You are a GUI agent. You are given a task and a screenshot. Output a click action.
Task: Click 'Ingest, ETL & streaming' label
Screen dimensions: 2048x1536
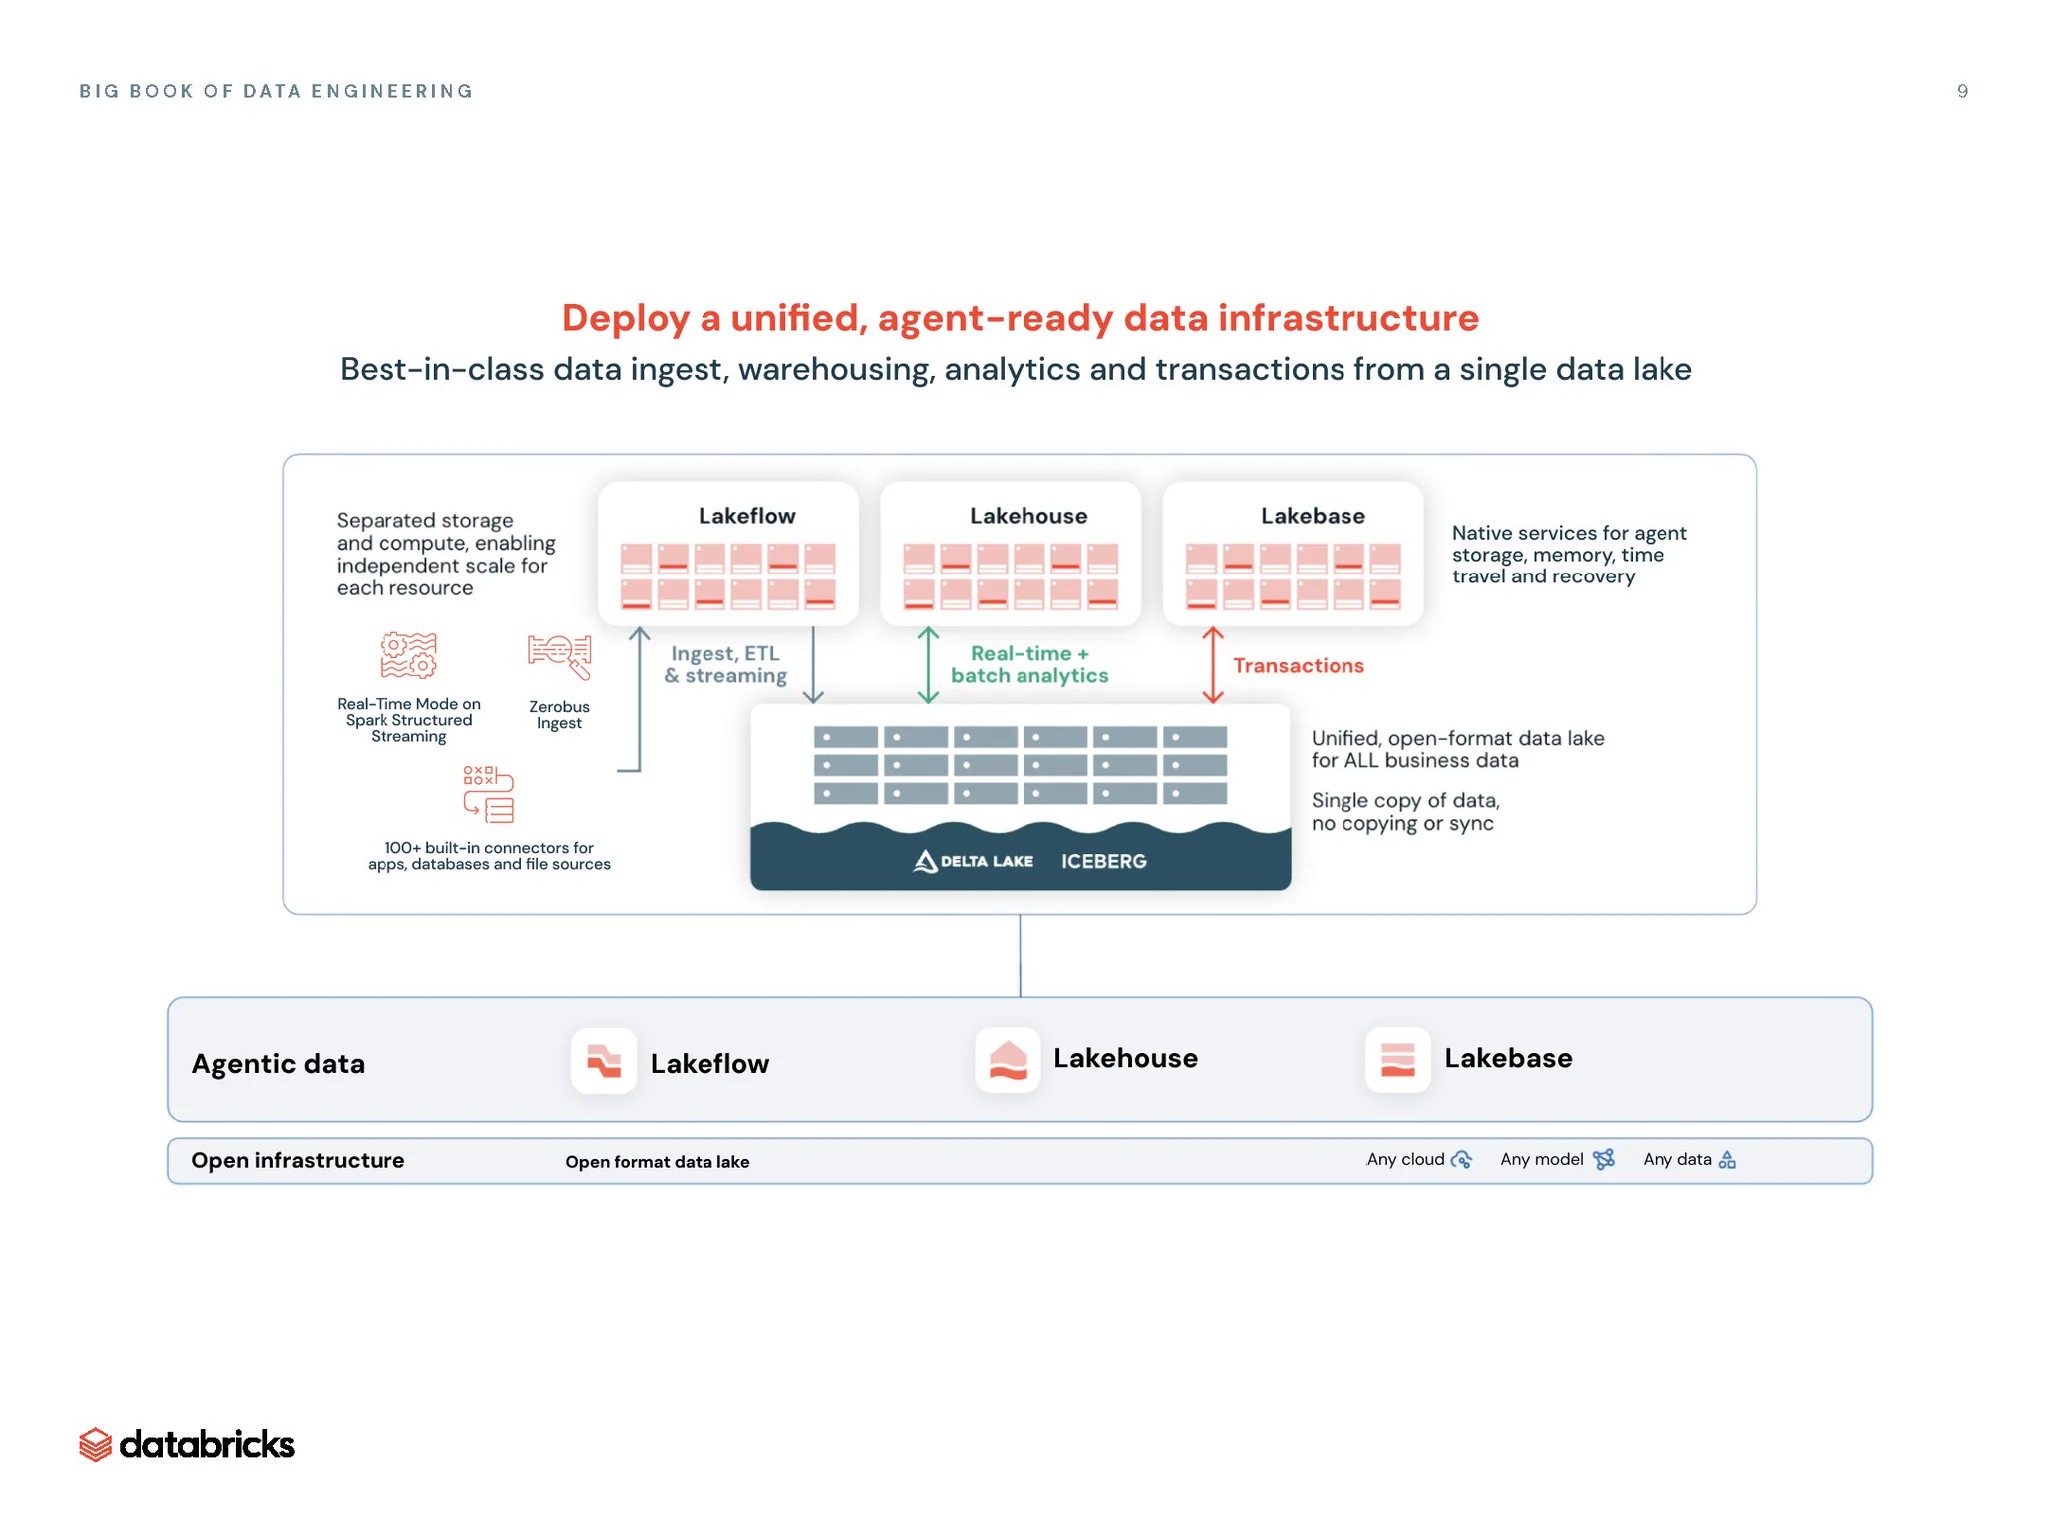click(x=726, y=664)
